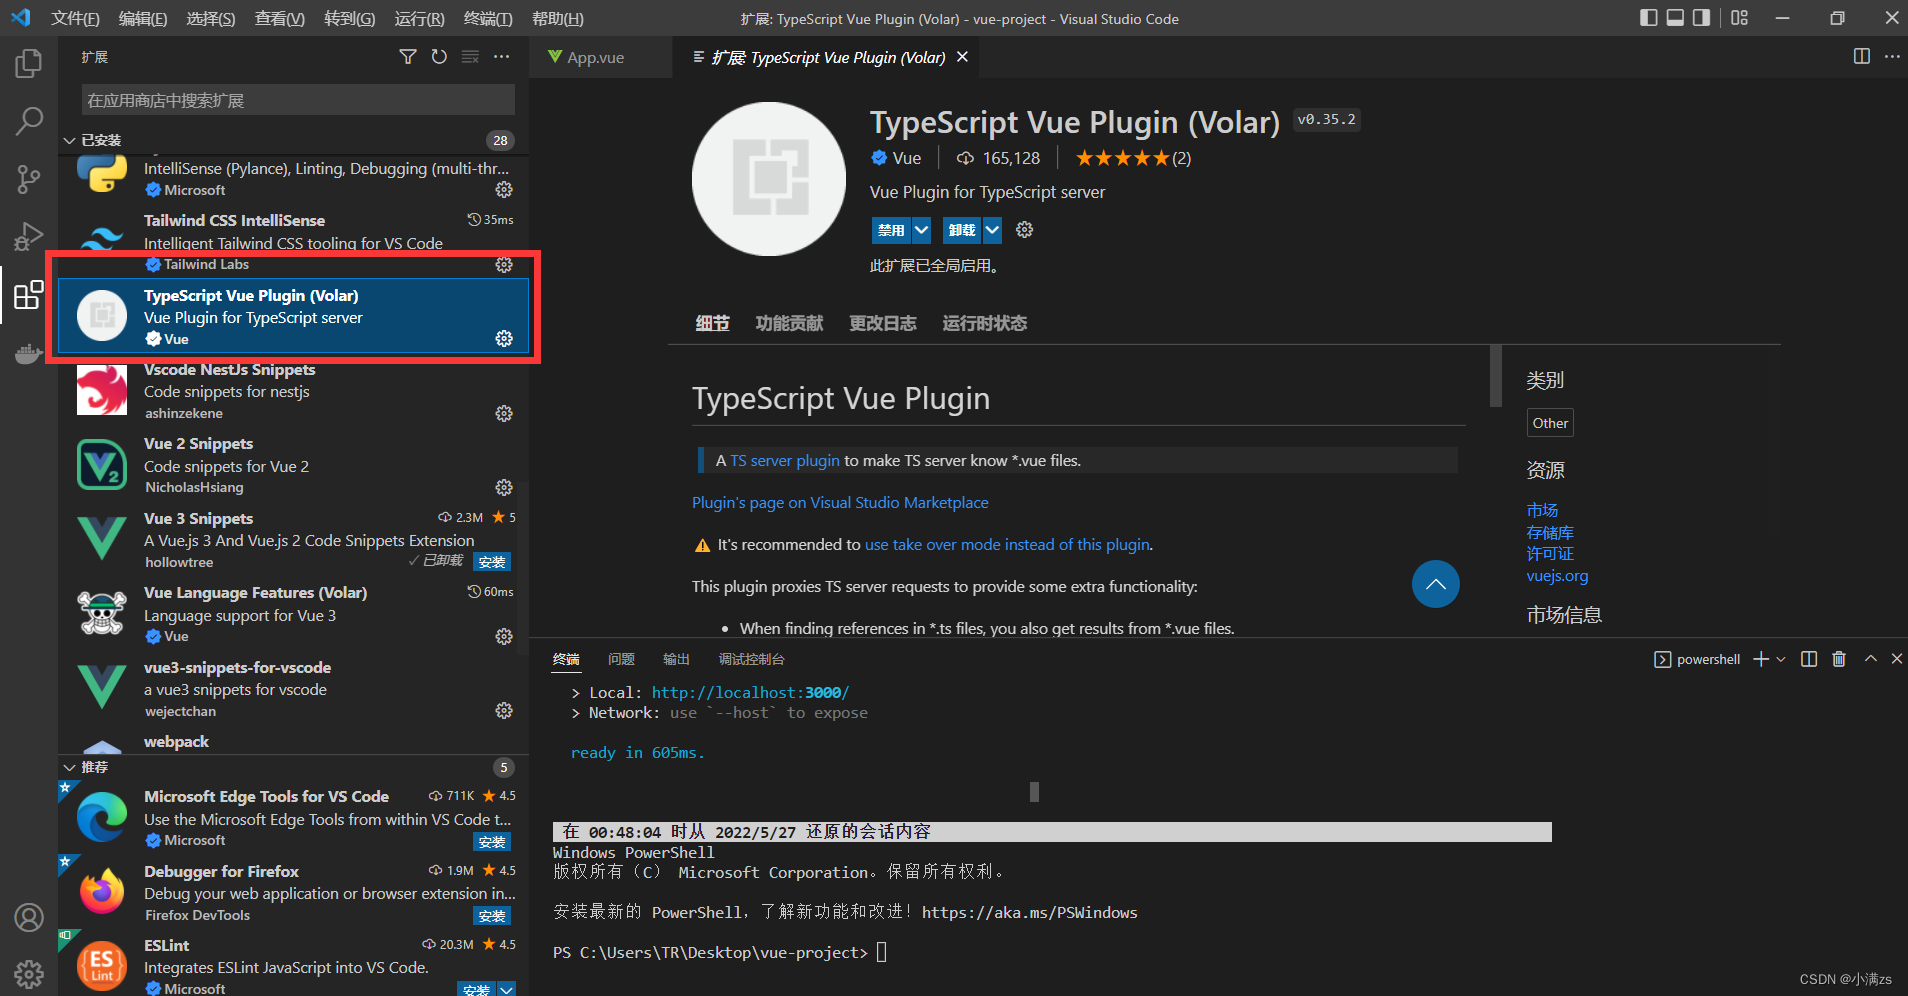Open take over mode recommendation link
The width and height of the screenshot is (1908, 996).
pyautogui.click(x=1008, y=545)
